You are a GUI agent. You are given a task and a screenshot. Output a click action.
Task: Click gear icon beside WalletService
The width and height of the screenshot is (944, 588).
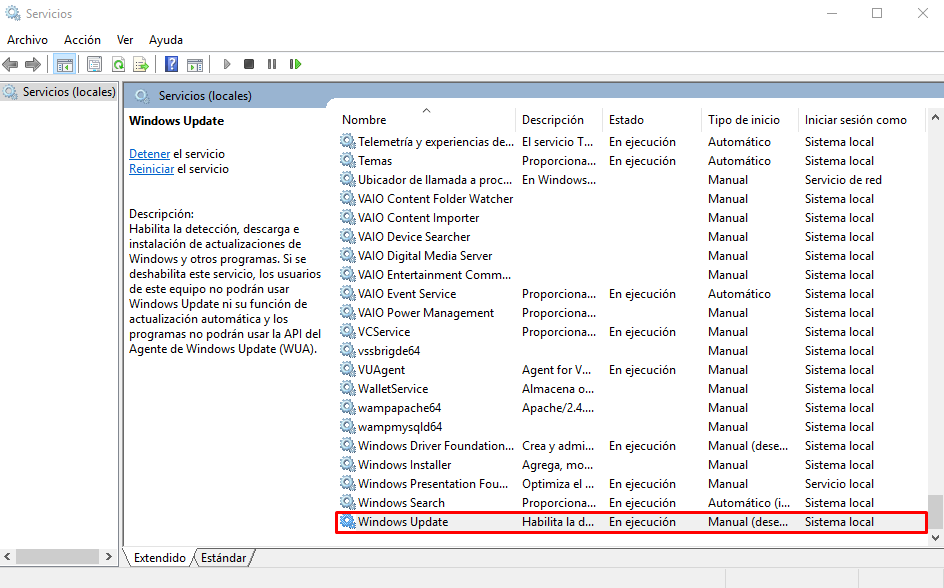point(347,388)
